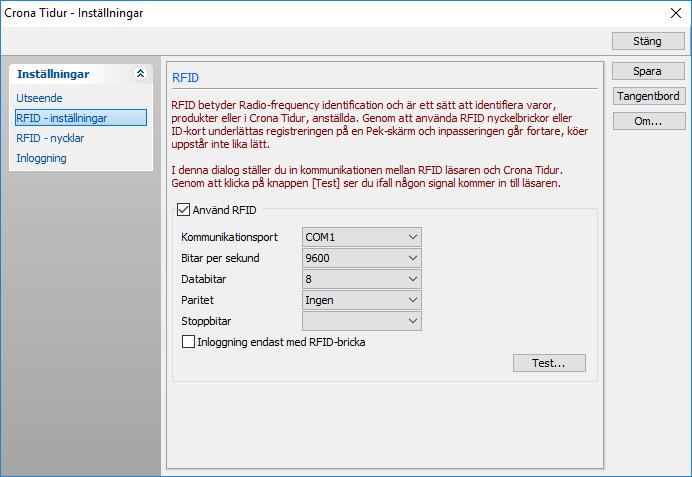Viewport: 692px width, 477px height.
Task: Open RFID - nycklar settings
Action: pos(50,138)
